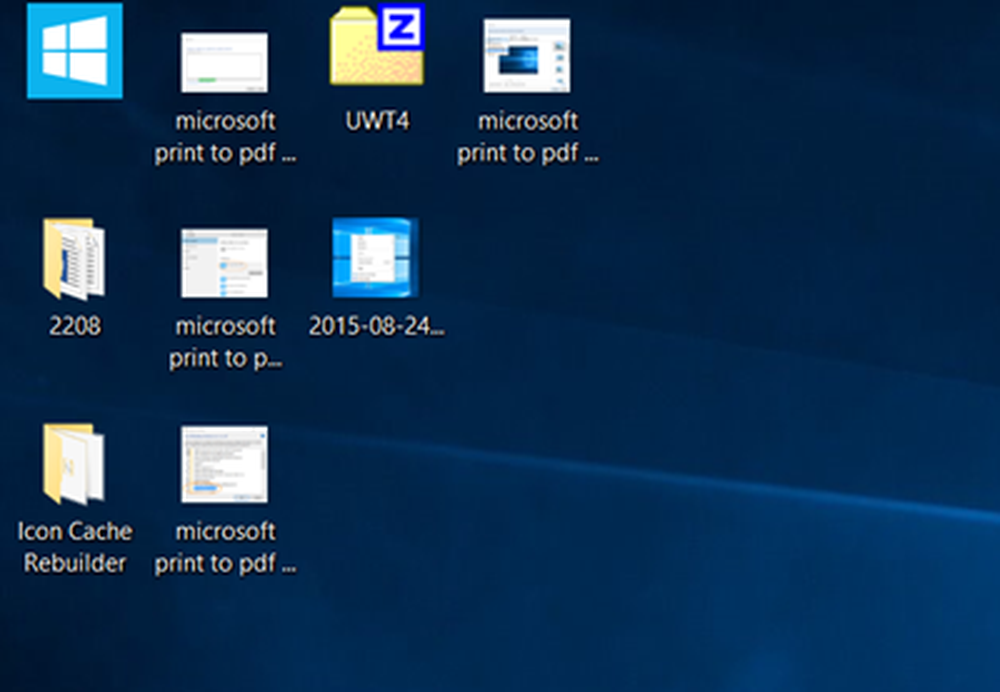
Task: Click the 'microsoft print to pdf' label beside Icon Cache Rebuilder
Action: [x=226, y=547]
